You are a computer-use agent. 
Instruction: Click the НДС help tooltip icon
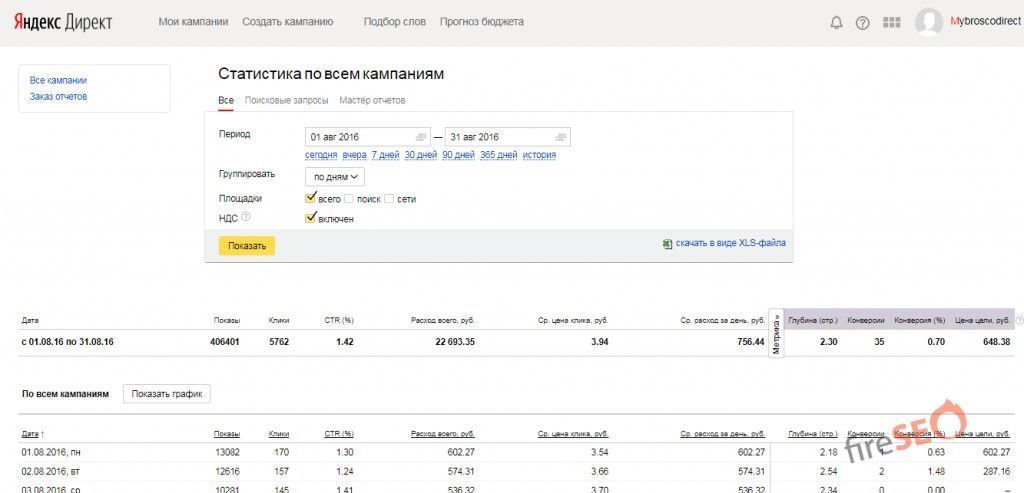246,216
